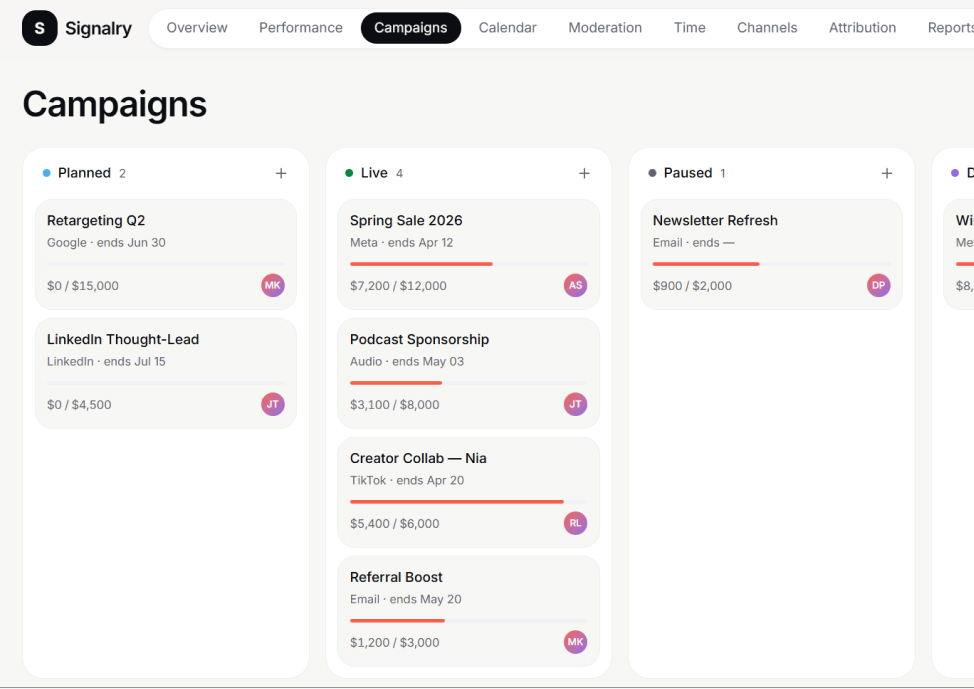Click the $7,200 / $12,000 budget text

point(398,286)
